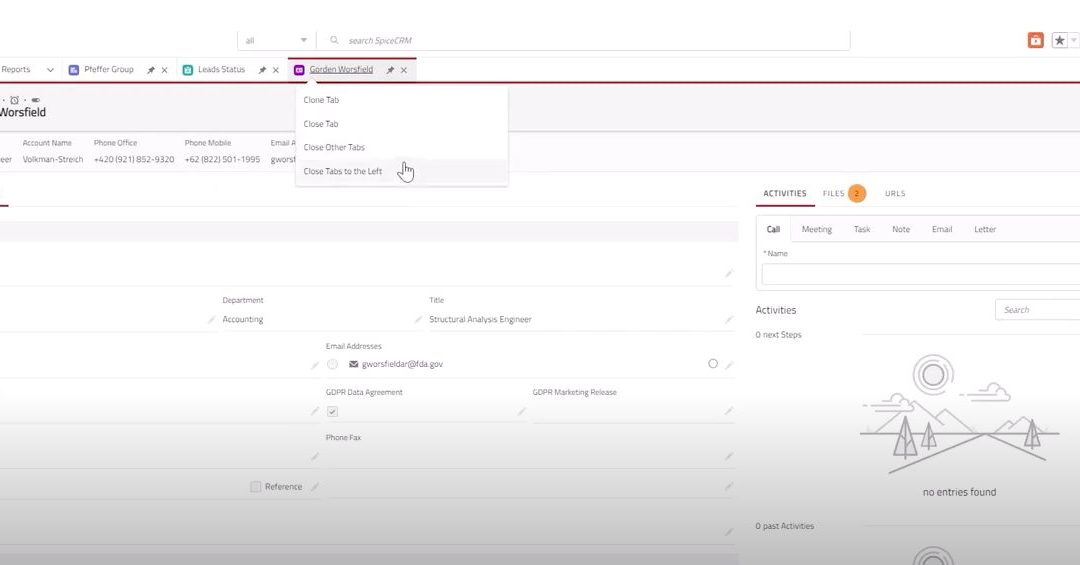The width and height of the screenshot is (1080, 565).
Task: Open the URLs panel tab
Action: point(895,194)
